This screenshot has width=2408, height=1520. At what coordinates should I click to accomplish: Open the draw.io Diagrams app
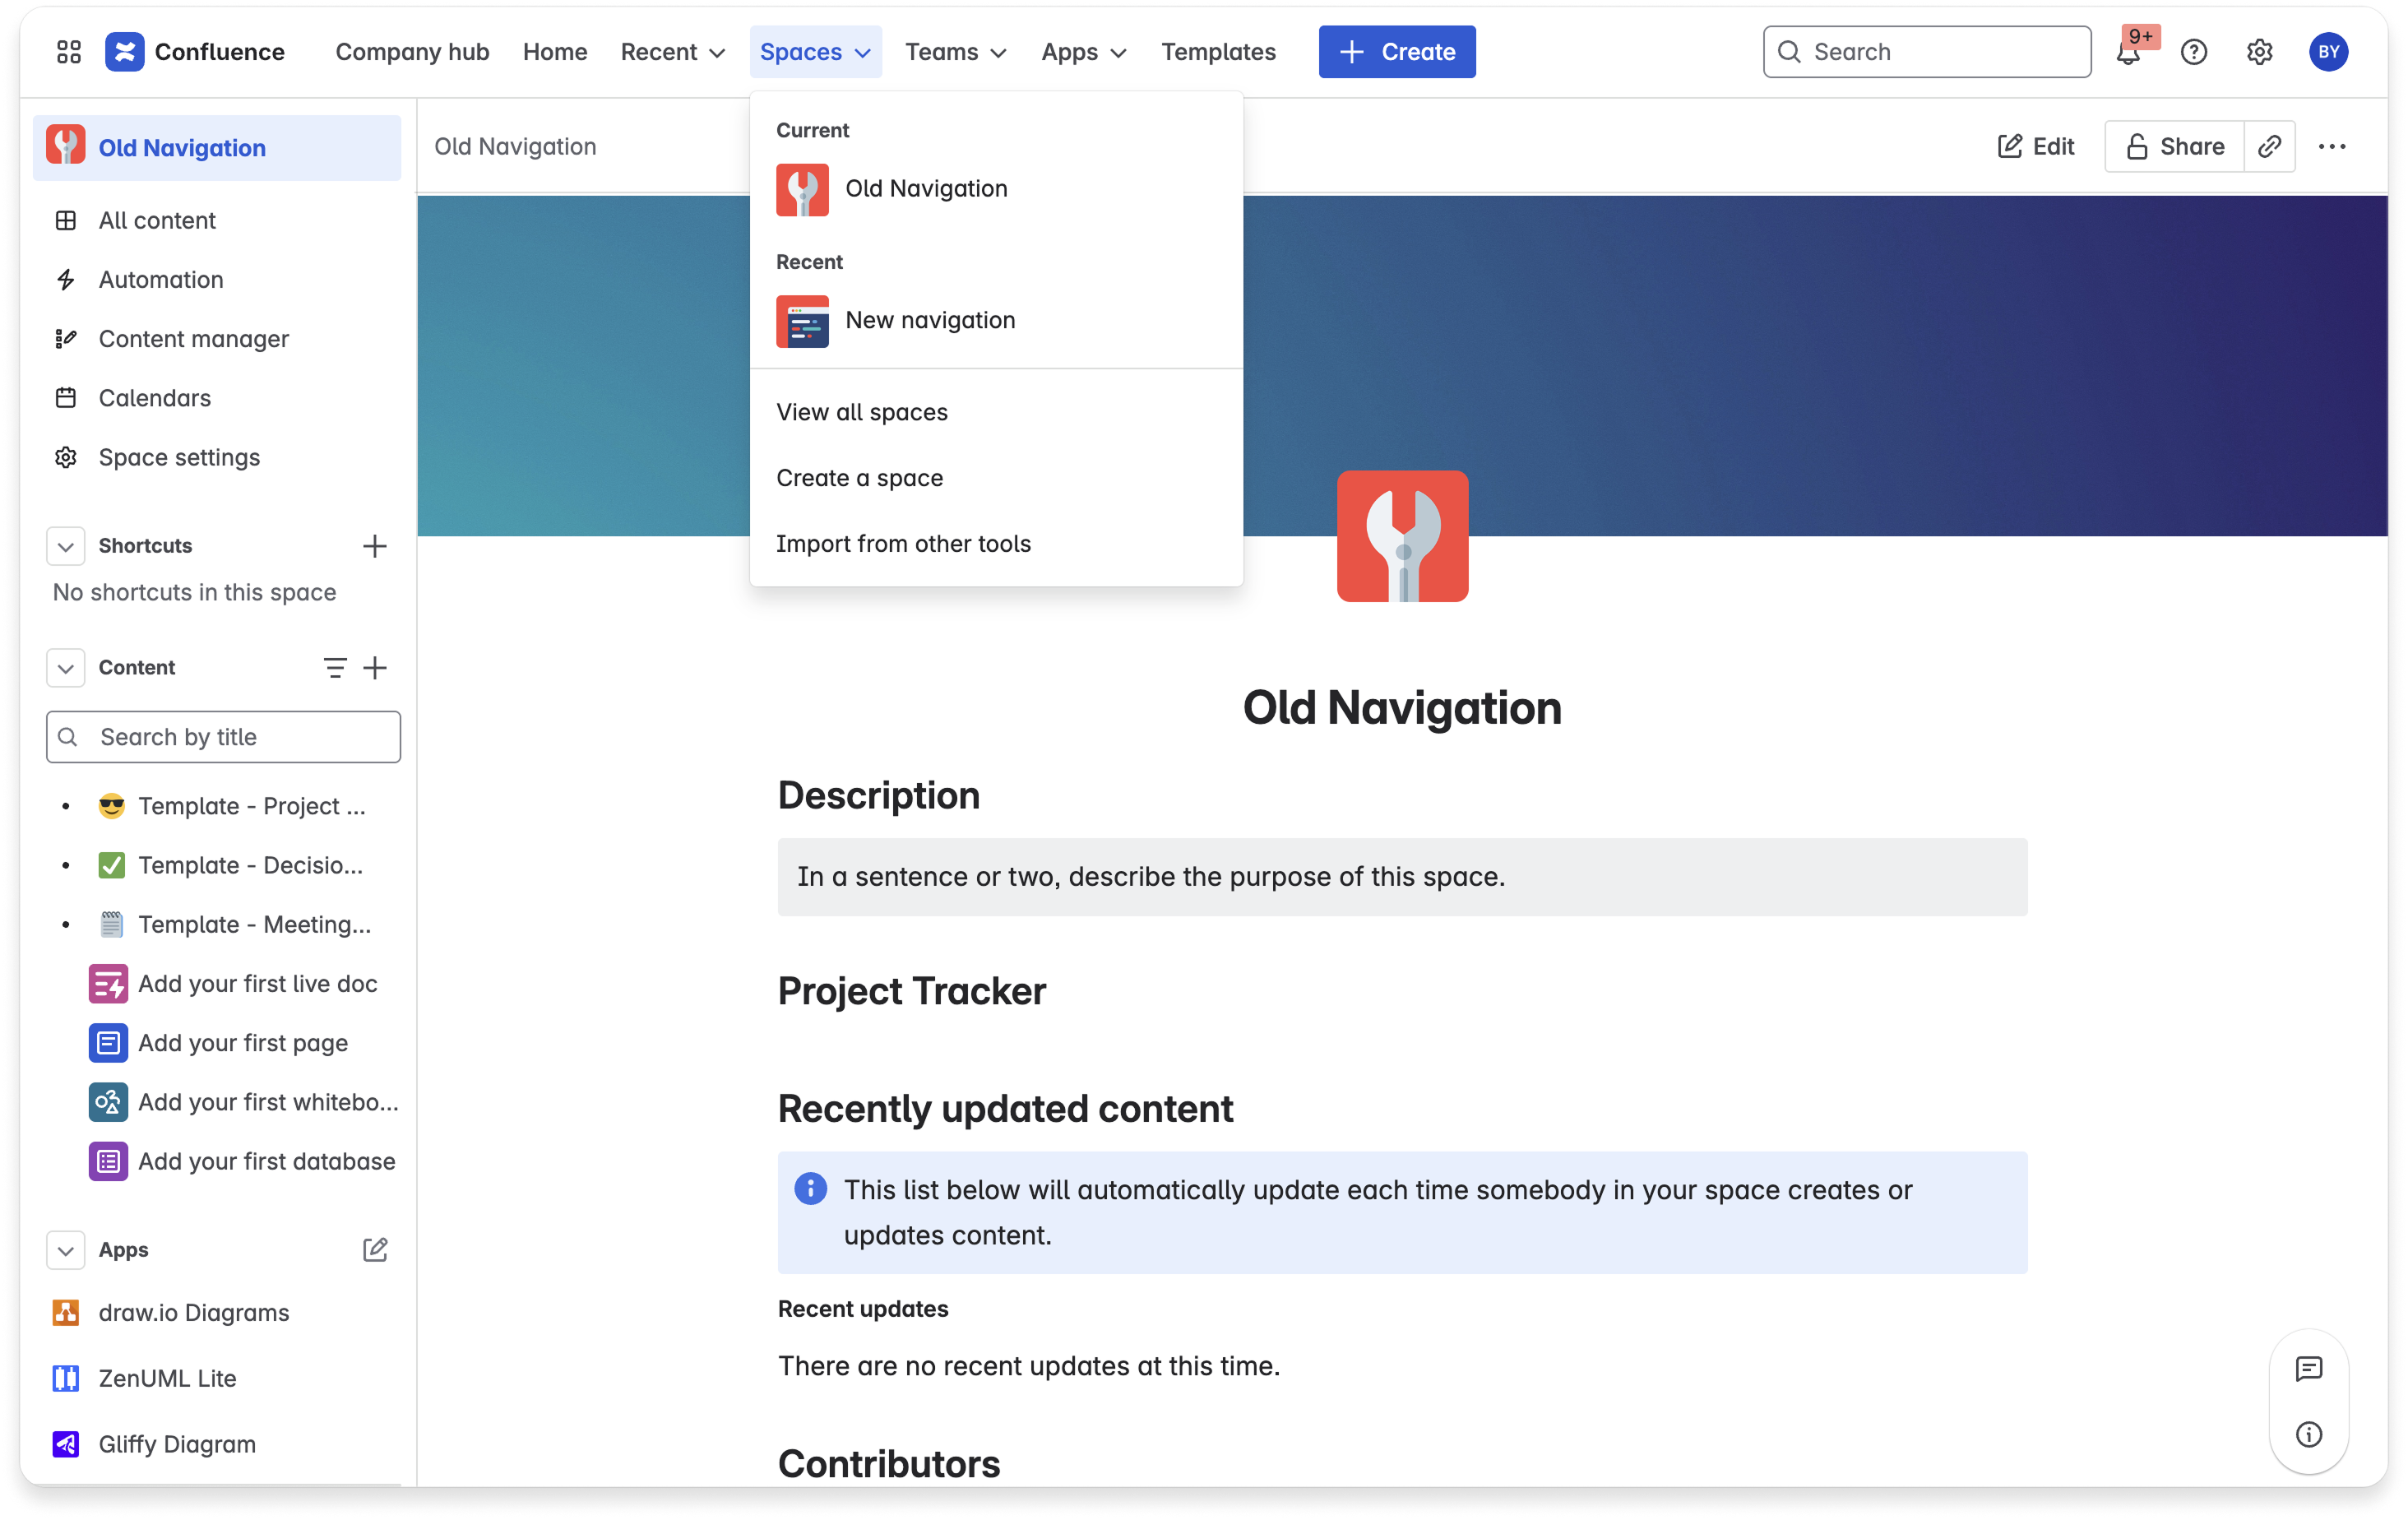pos(193,1313)
